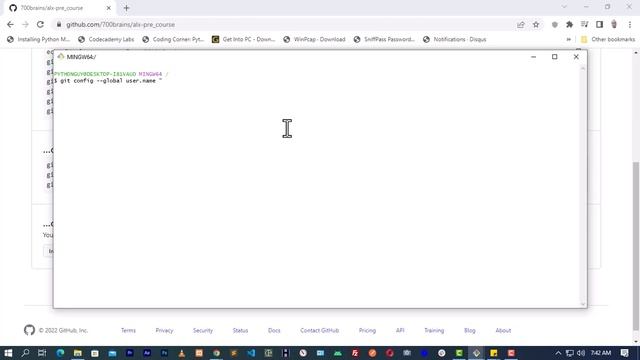Open the Security footer link
Screen dimensions: 640x360
tap(203, 330)
